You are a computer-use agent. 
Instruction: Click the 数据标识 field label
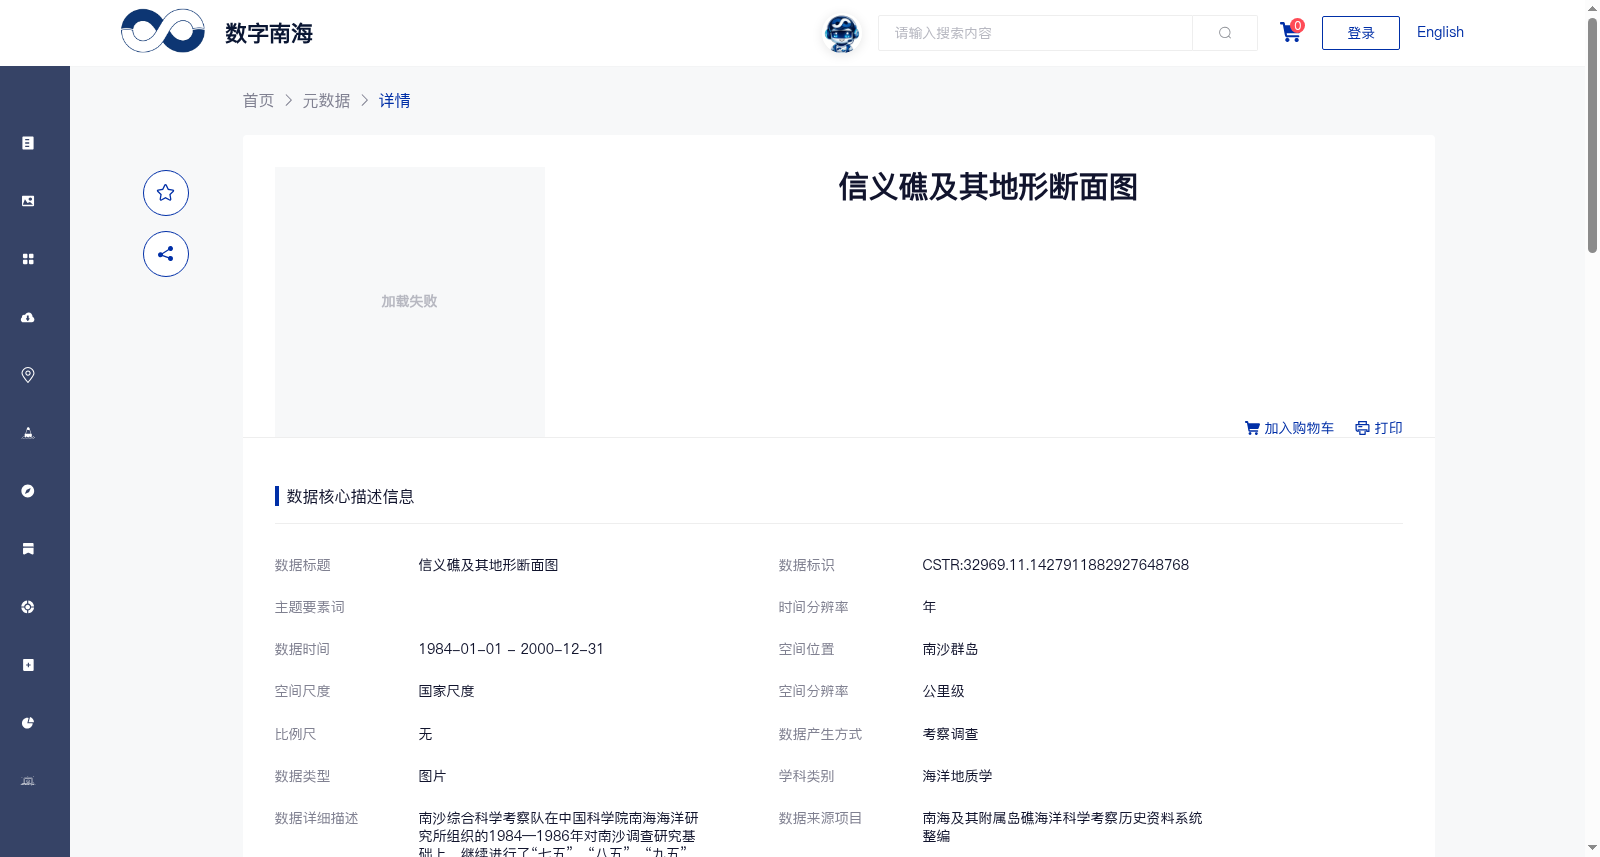tap(807, 565)
